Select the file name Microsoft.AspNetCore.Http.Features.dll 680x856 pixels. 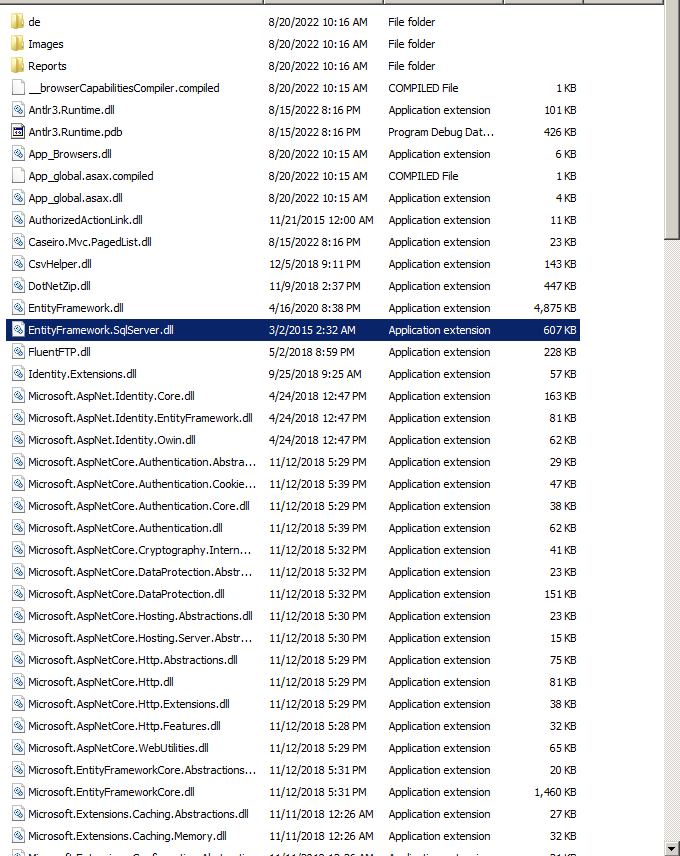[124, 726]
